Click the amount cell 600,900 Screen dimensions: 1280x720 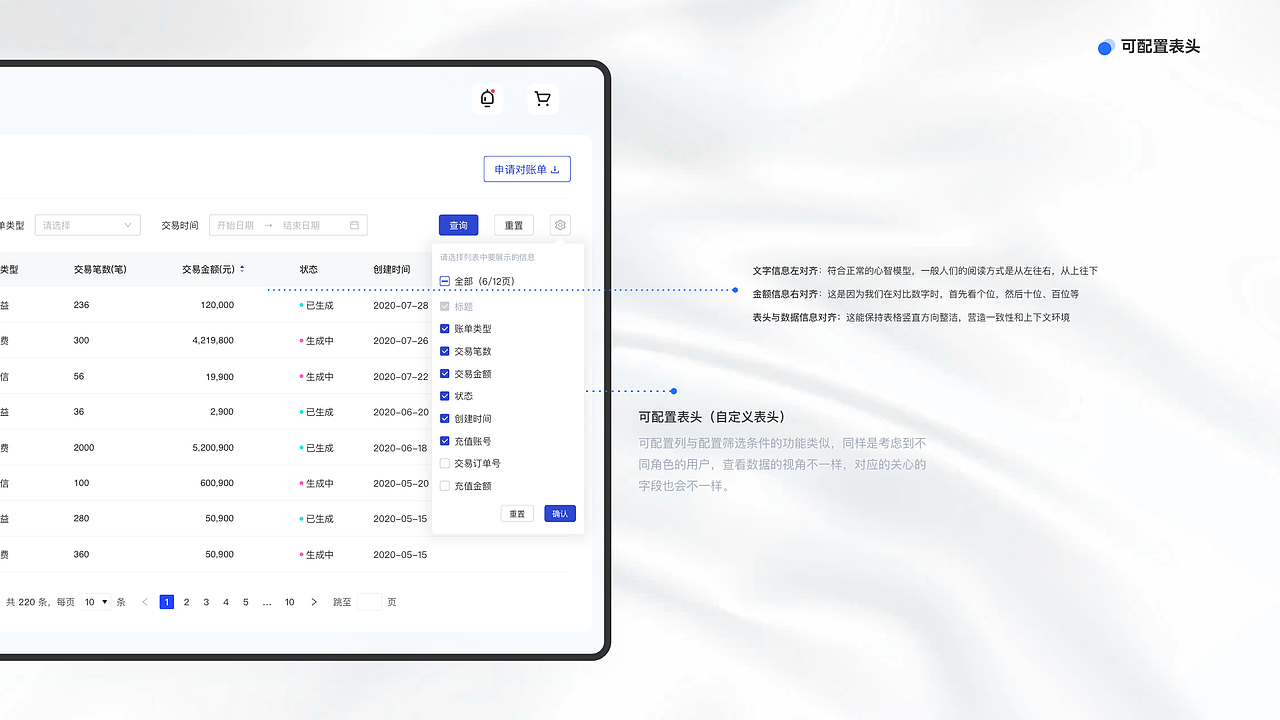click(217, 483)
